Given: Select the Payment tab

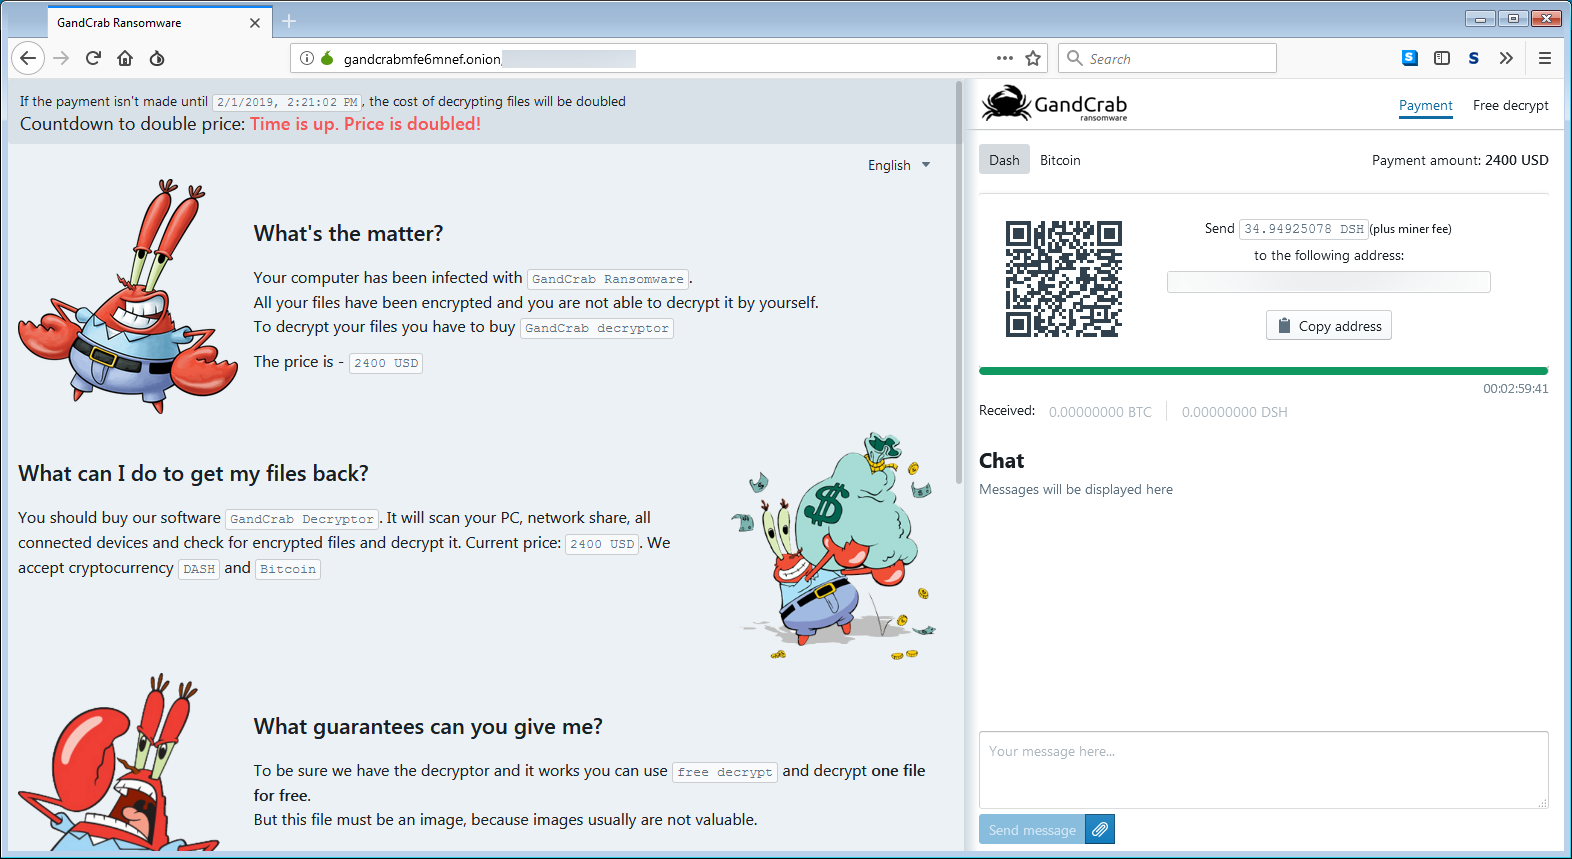Looking at the screenshot, I should (1425, 105).
